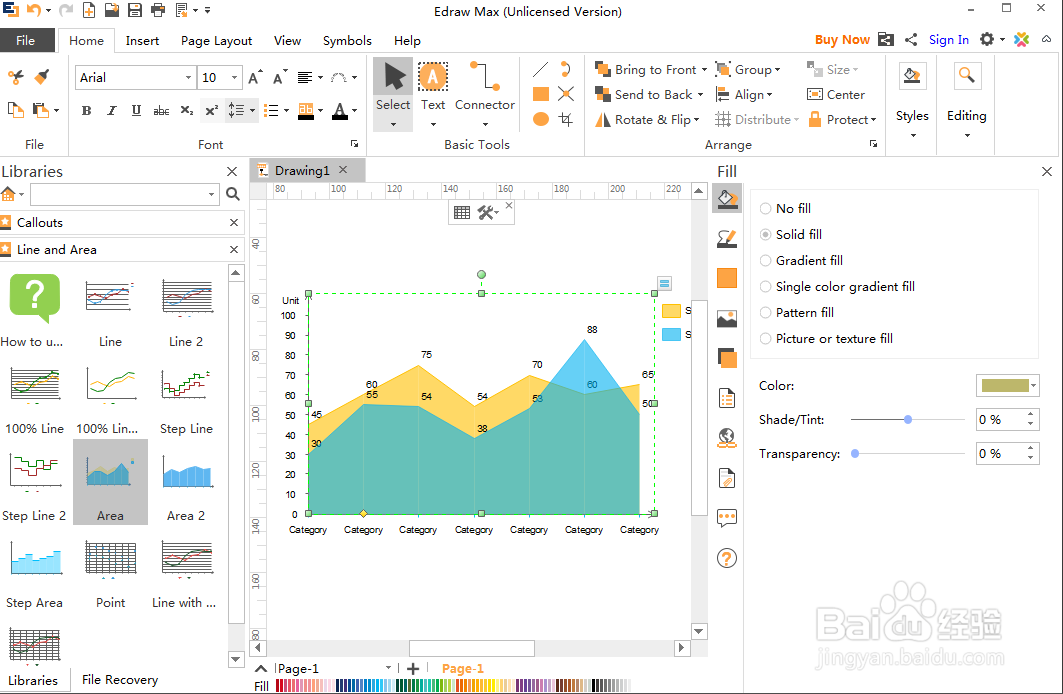Toggle Underline formatting
The width and height of the screenshot is (1063, 694).
click(136, 110)
